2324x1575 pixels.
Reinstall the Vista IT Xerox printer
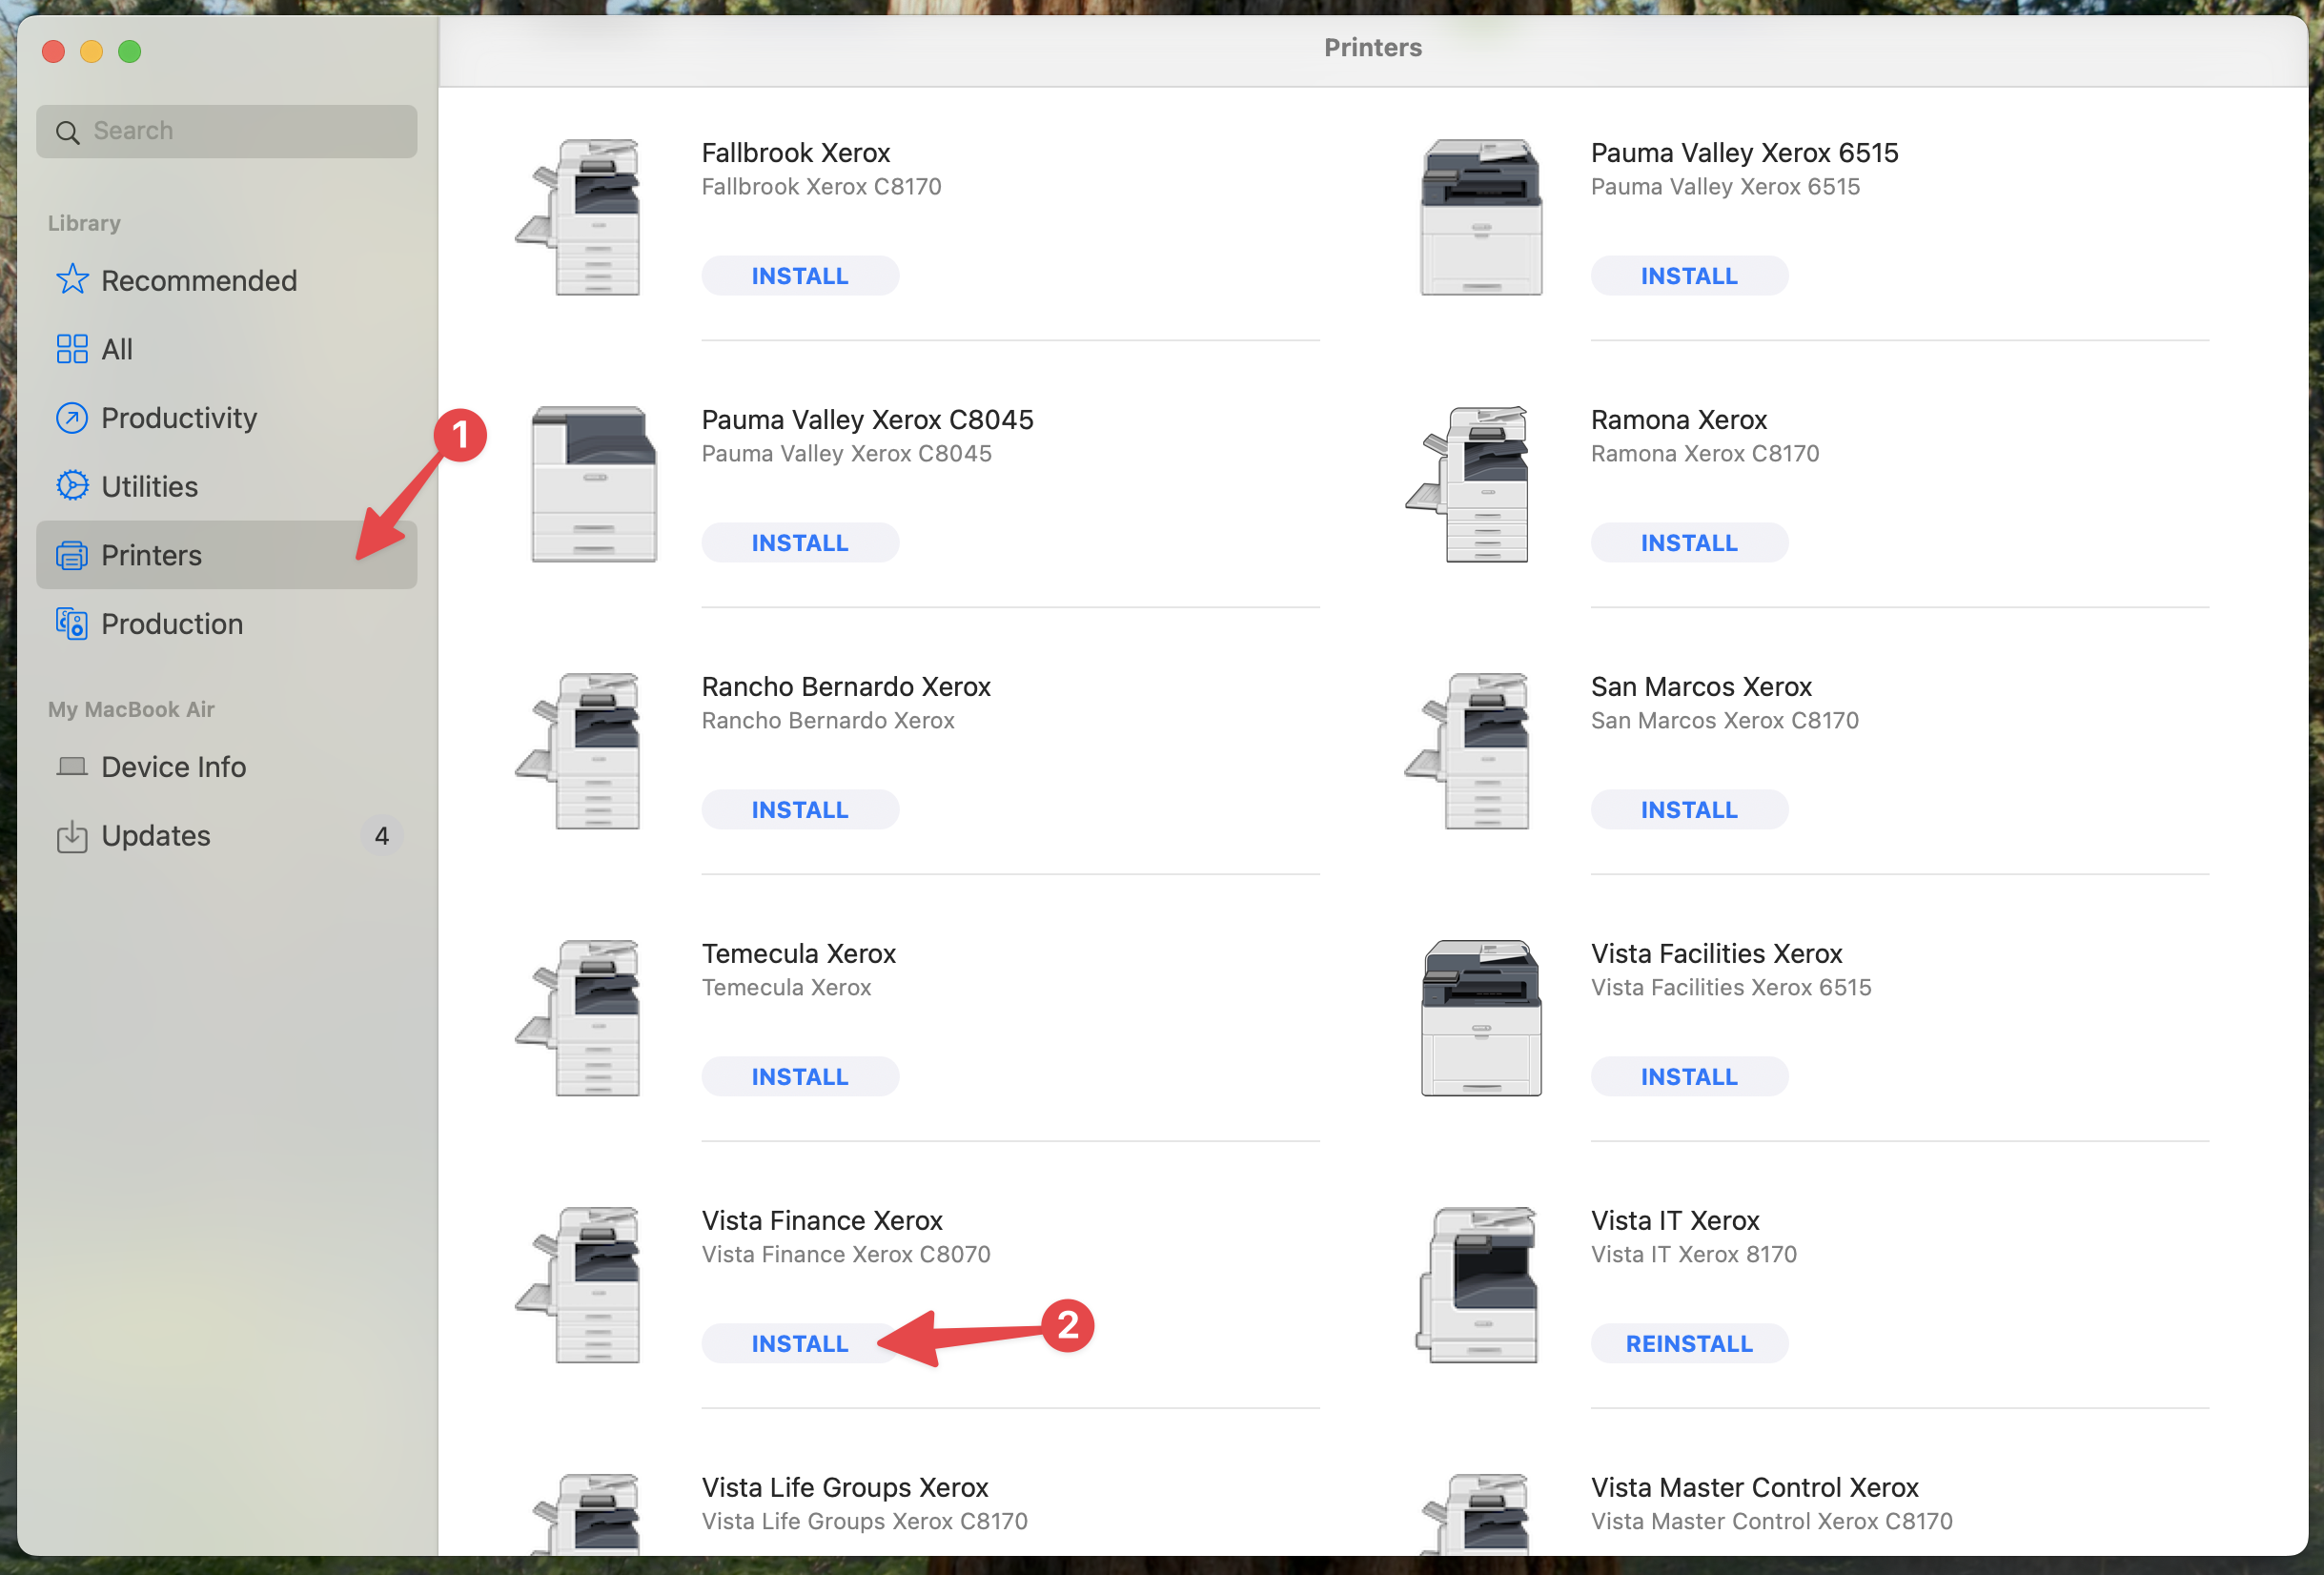(1688, 1343)
